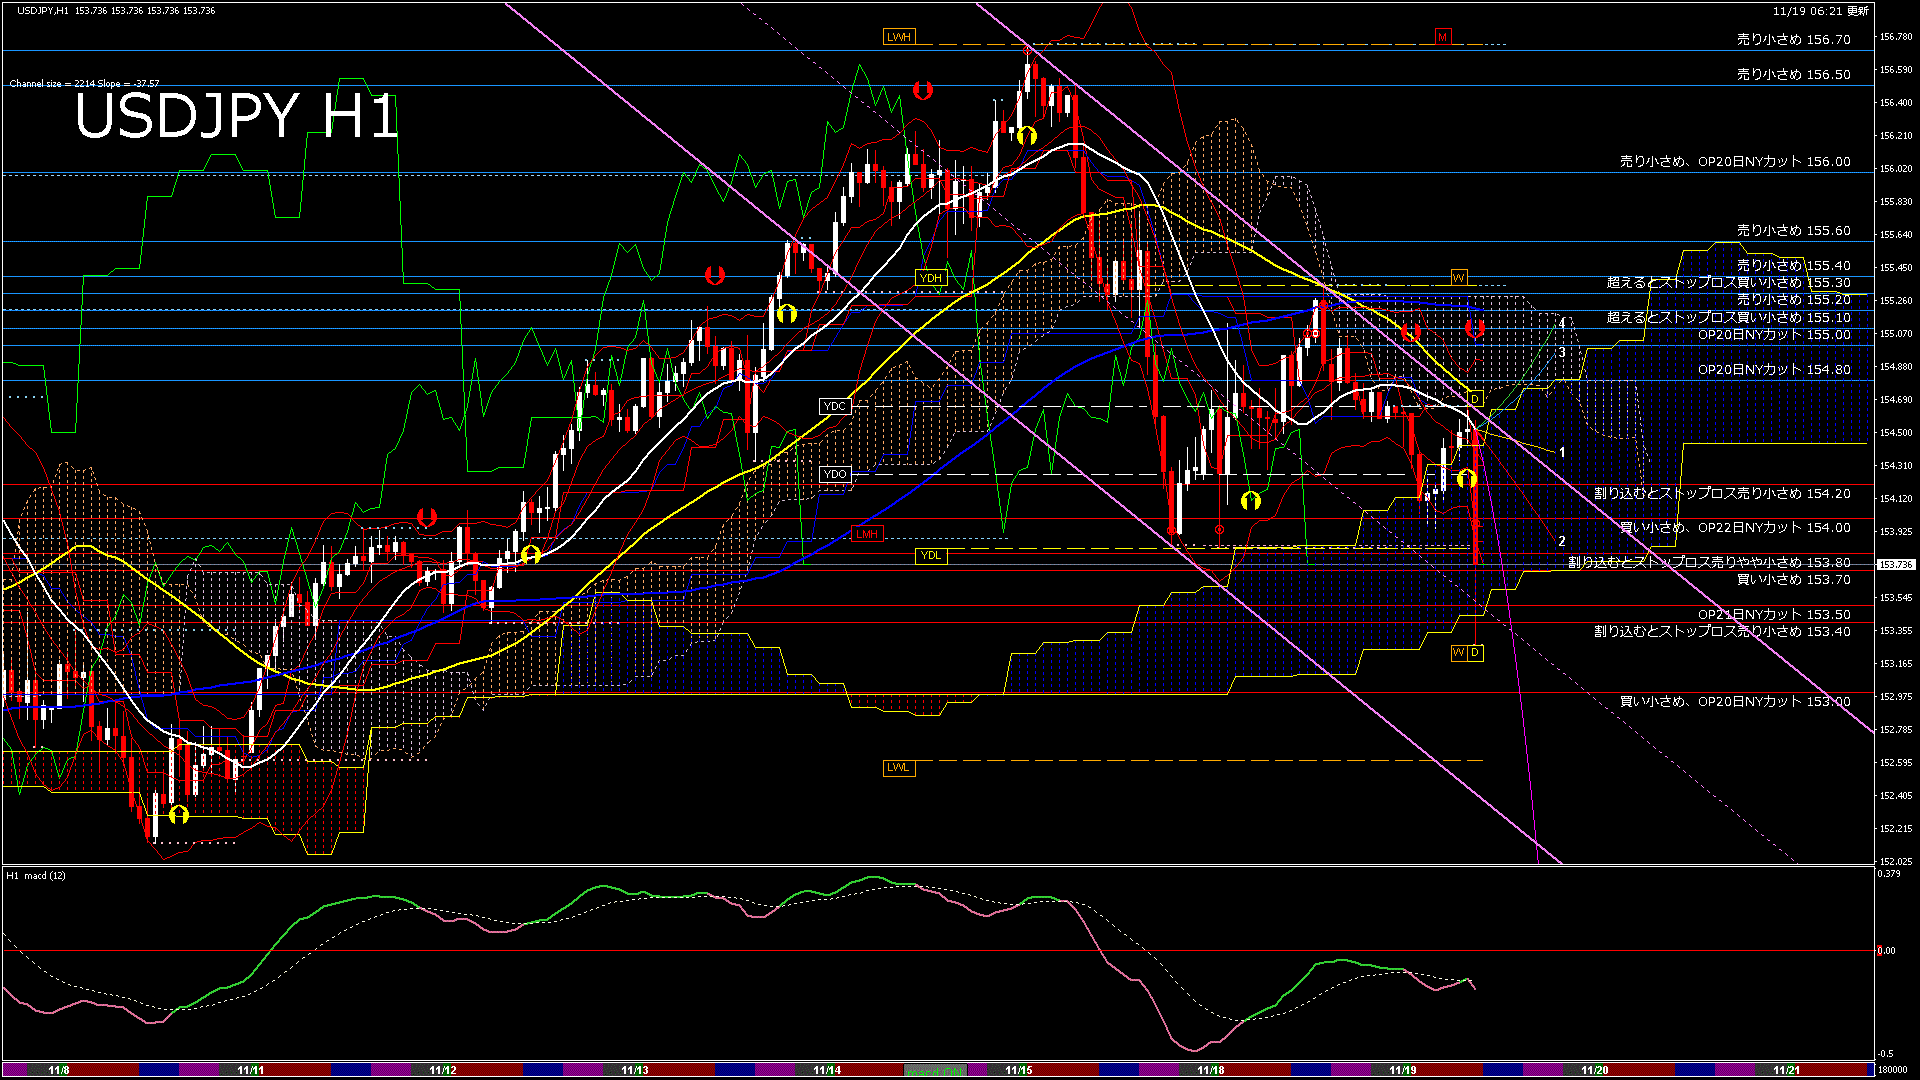This screenshot has height=1080, width=1920.
Task: Select the 11/8 date on the timeline
Action: [59, 1070]
